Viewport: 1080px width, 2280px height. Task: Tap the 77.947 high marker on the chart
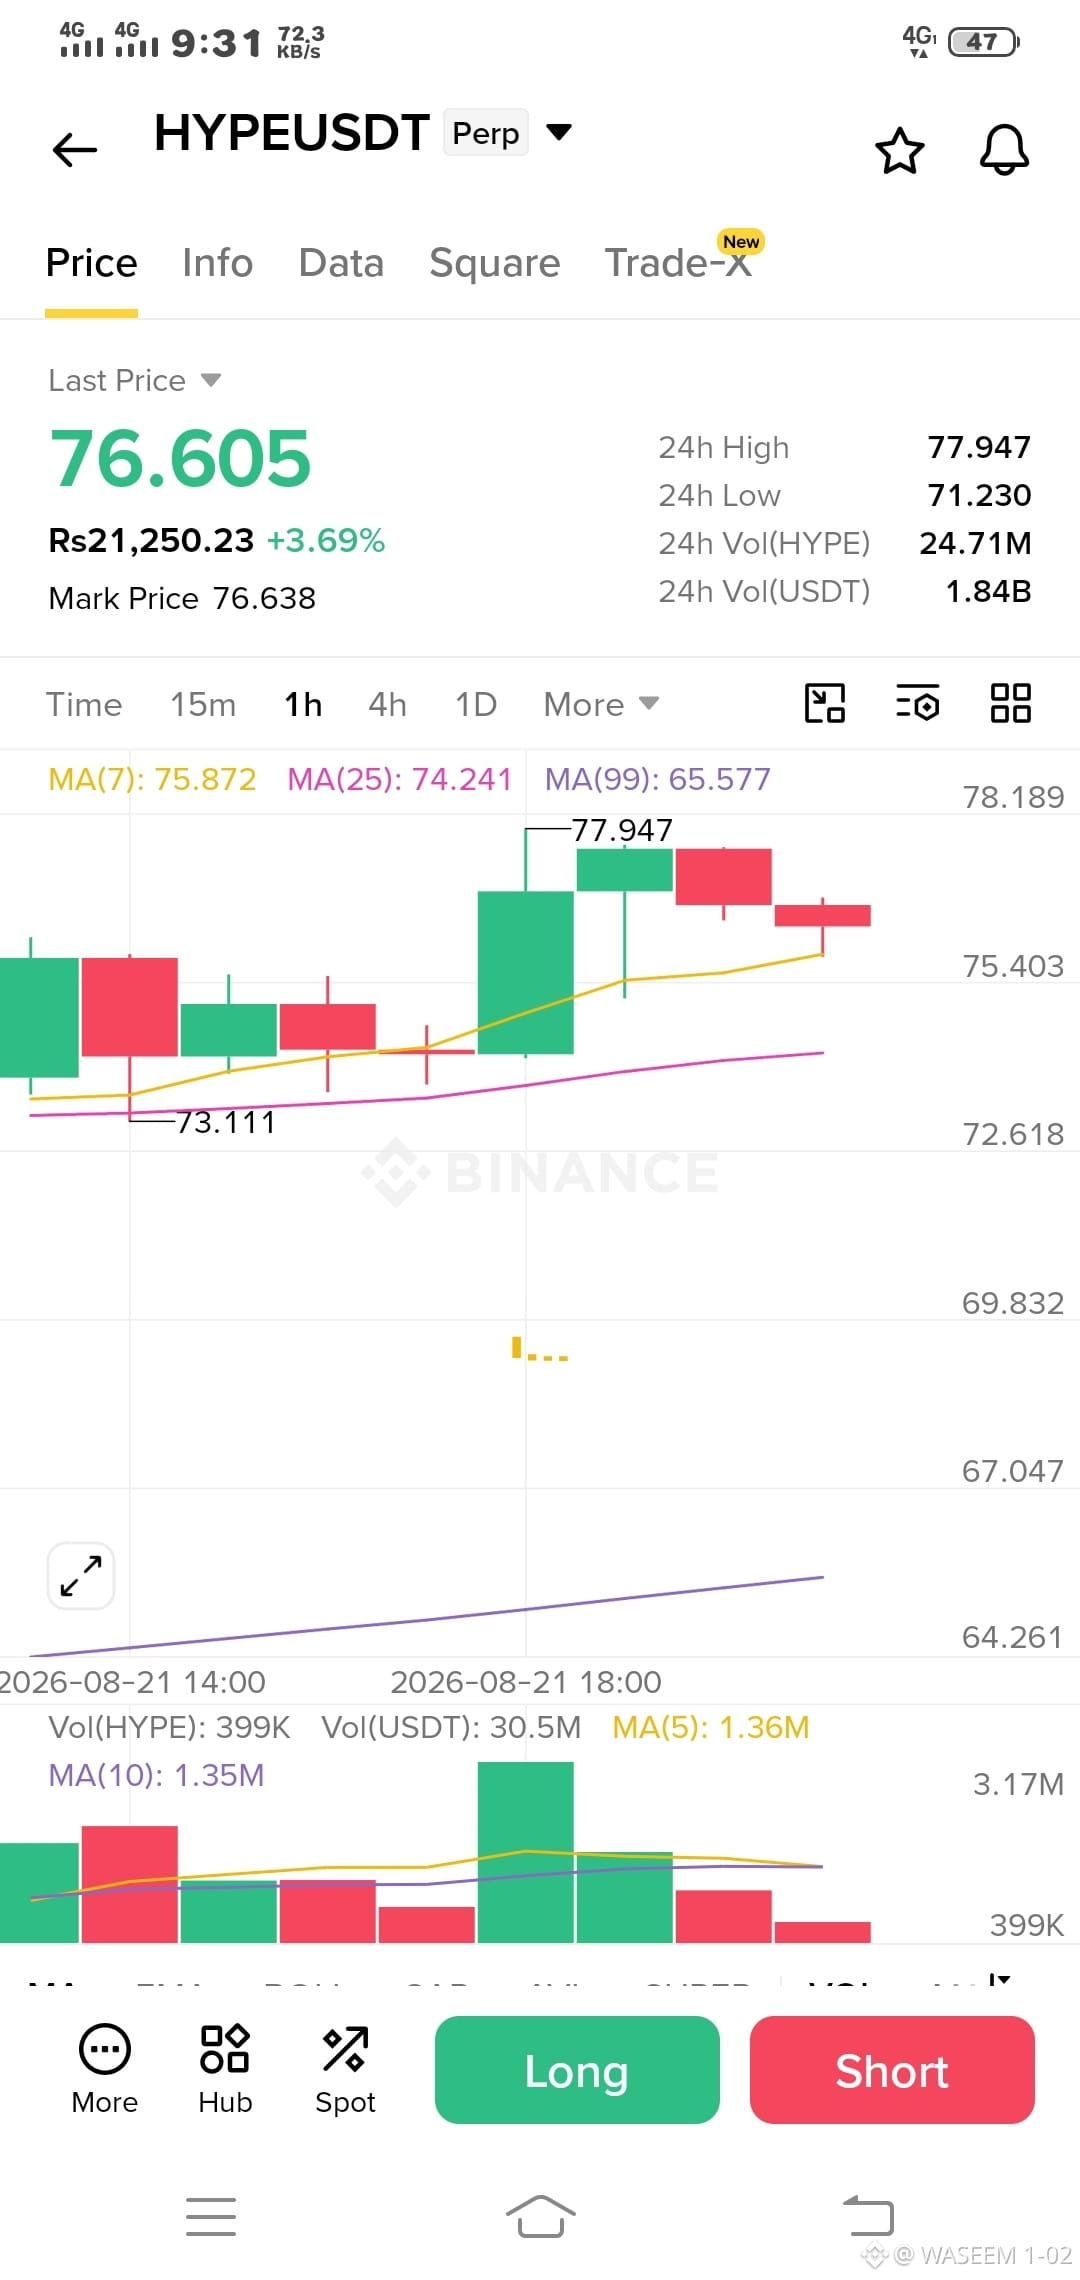[622, 830]
